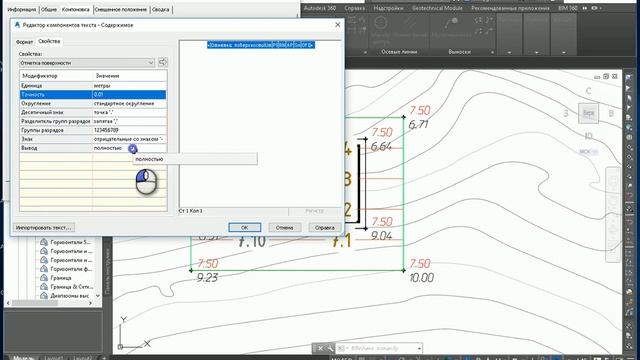
Task: Open the Свойства property dropdown (Отметка поверхности)
Action: [87, 63]
